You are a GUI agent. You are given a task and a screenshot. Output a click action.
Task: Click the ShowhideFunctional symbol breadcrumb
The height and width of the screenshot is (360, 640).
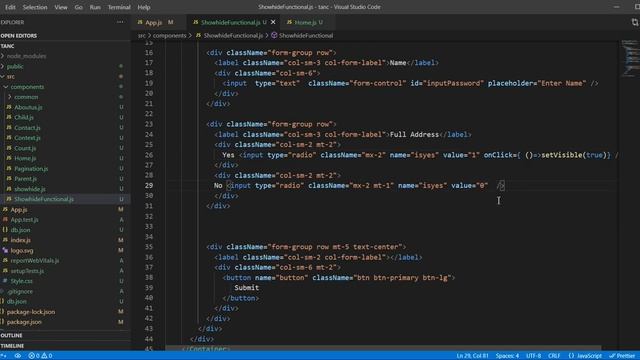coord(302,36)
